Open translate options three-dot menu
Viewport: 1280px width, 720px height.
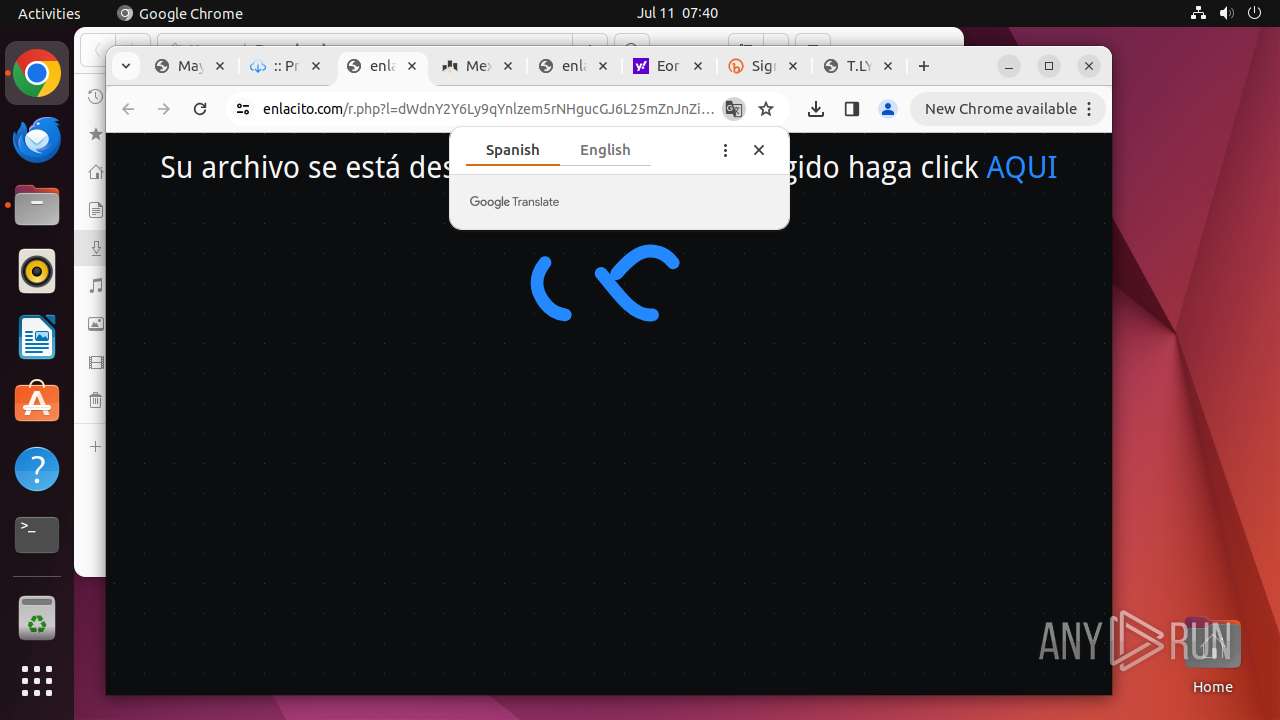click(x=725, y=150)
